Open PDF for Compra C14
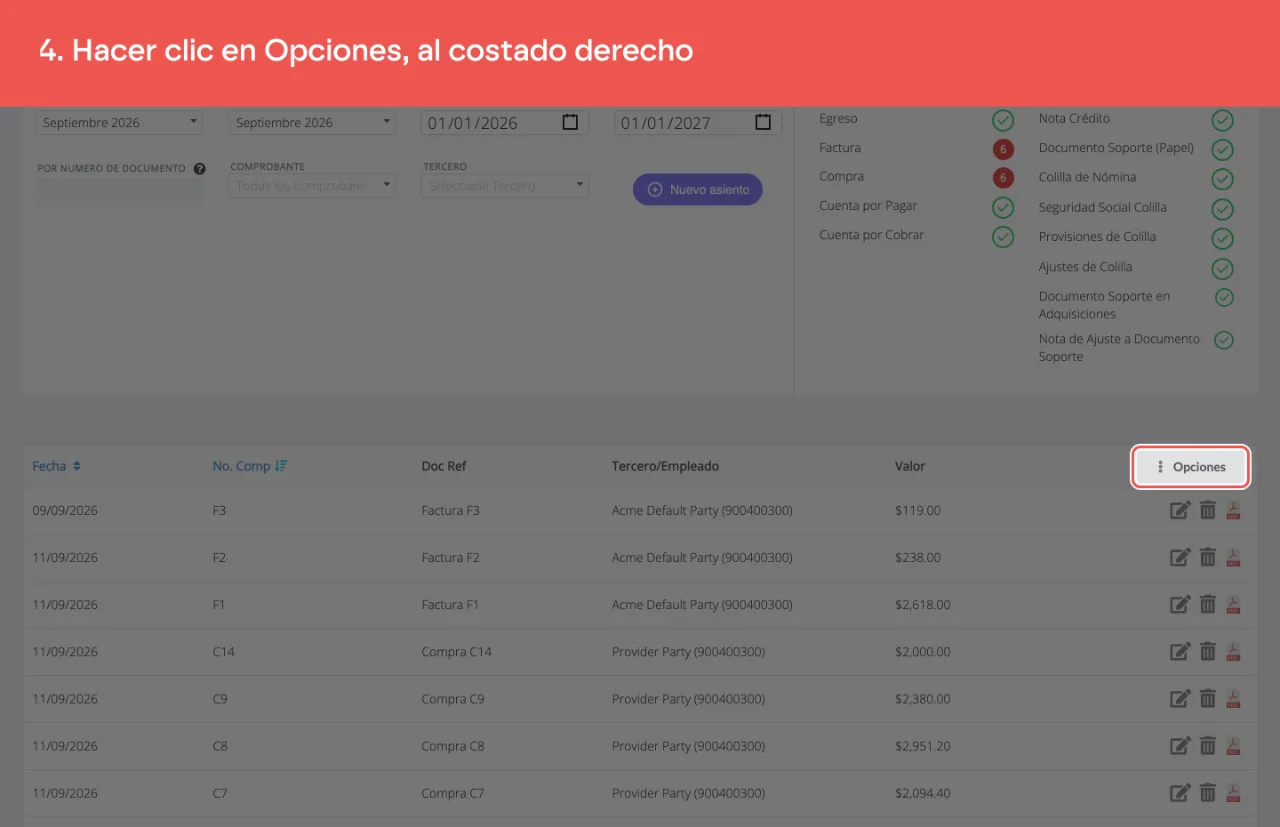Image resolution: width=1280 pixels, height=827 pixels. [1233, 652]
